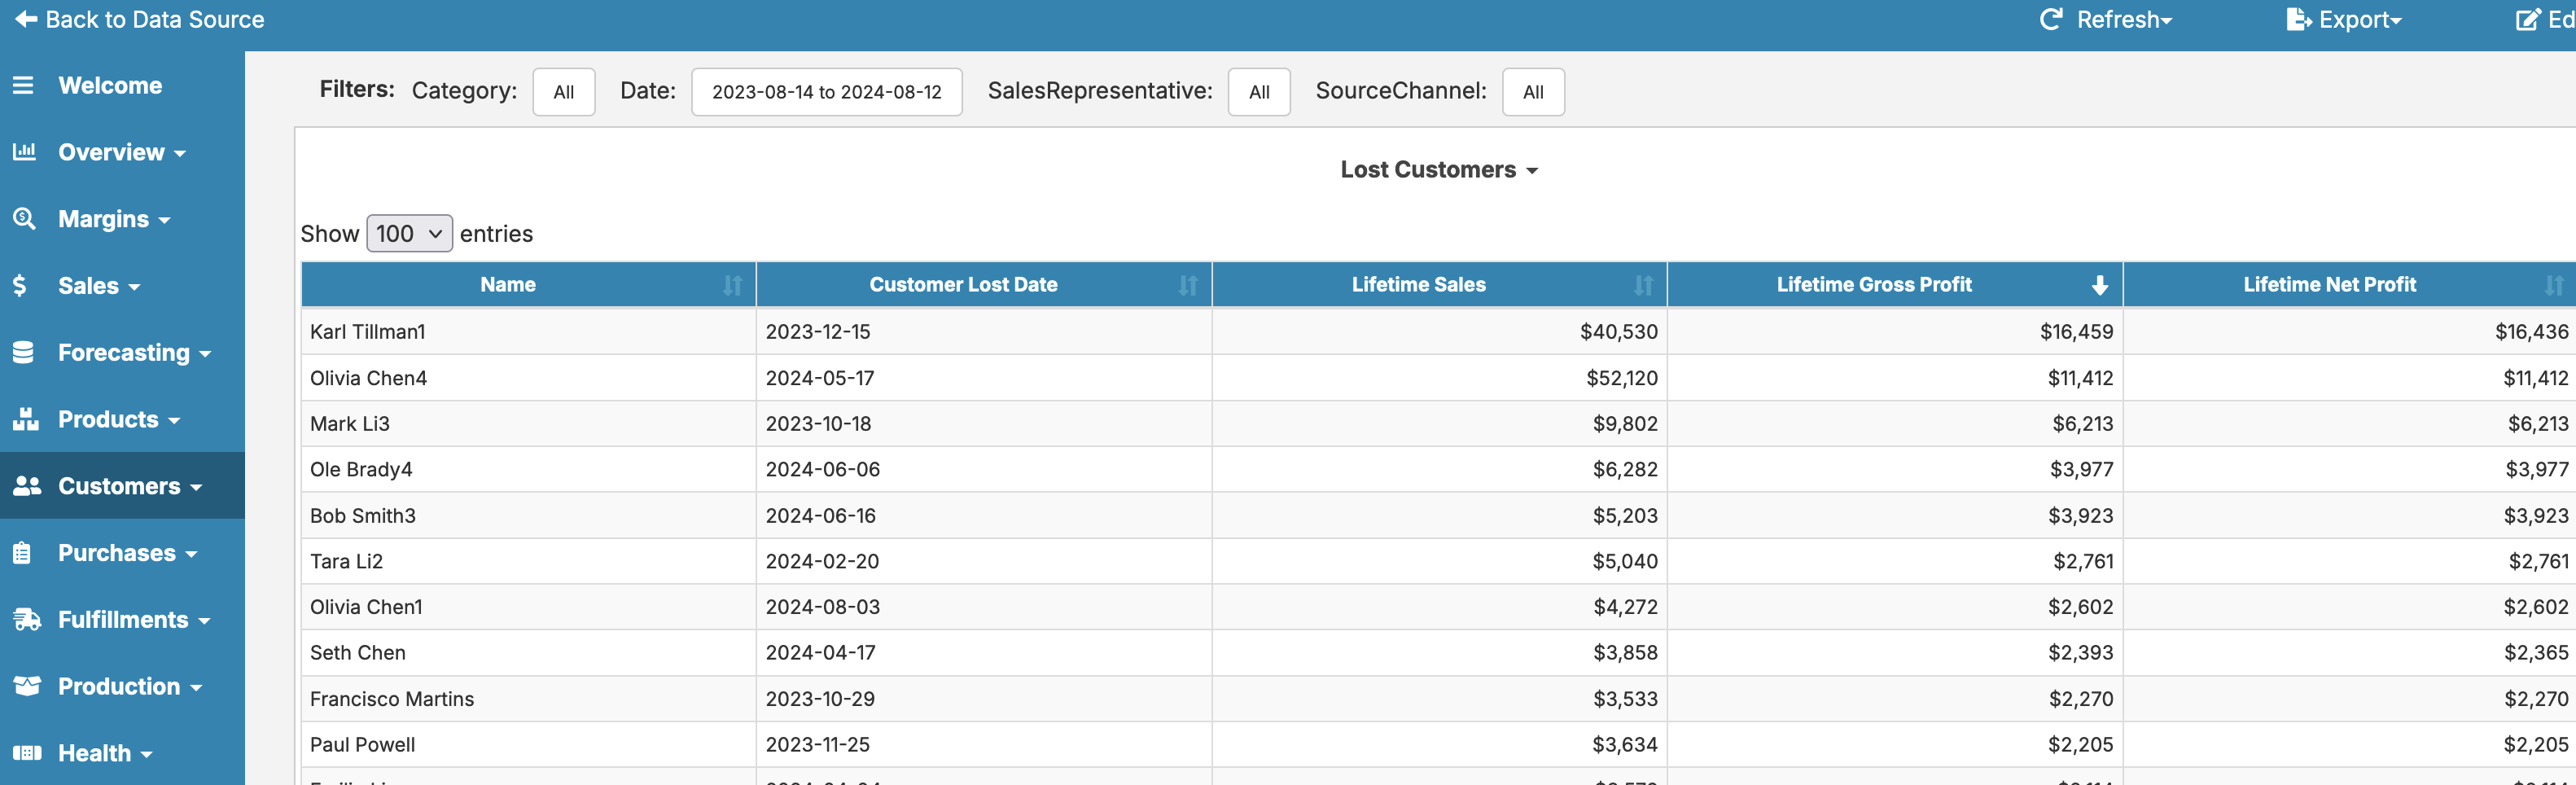
Task: Expand the Lost Customers report dropdown
Action: 1438,170
